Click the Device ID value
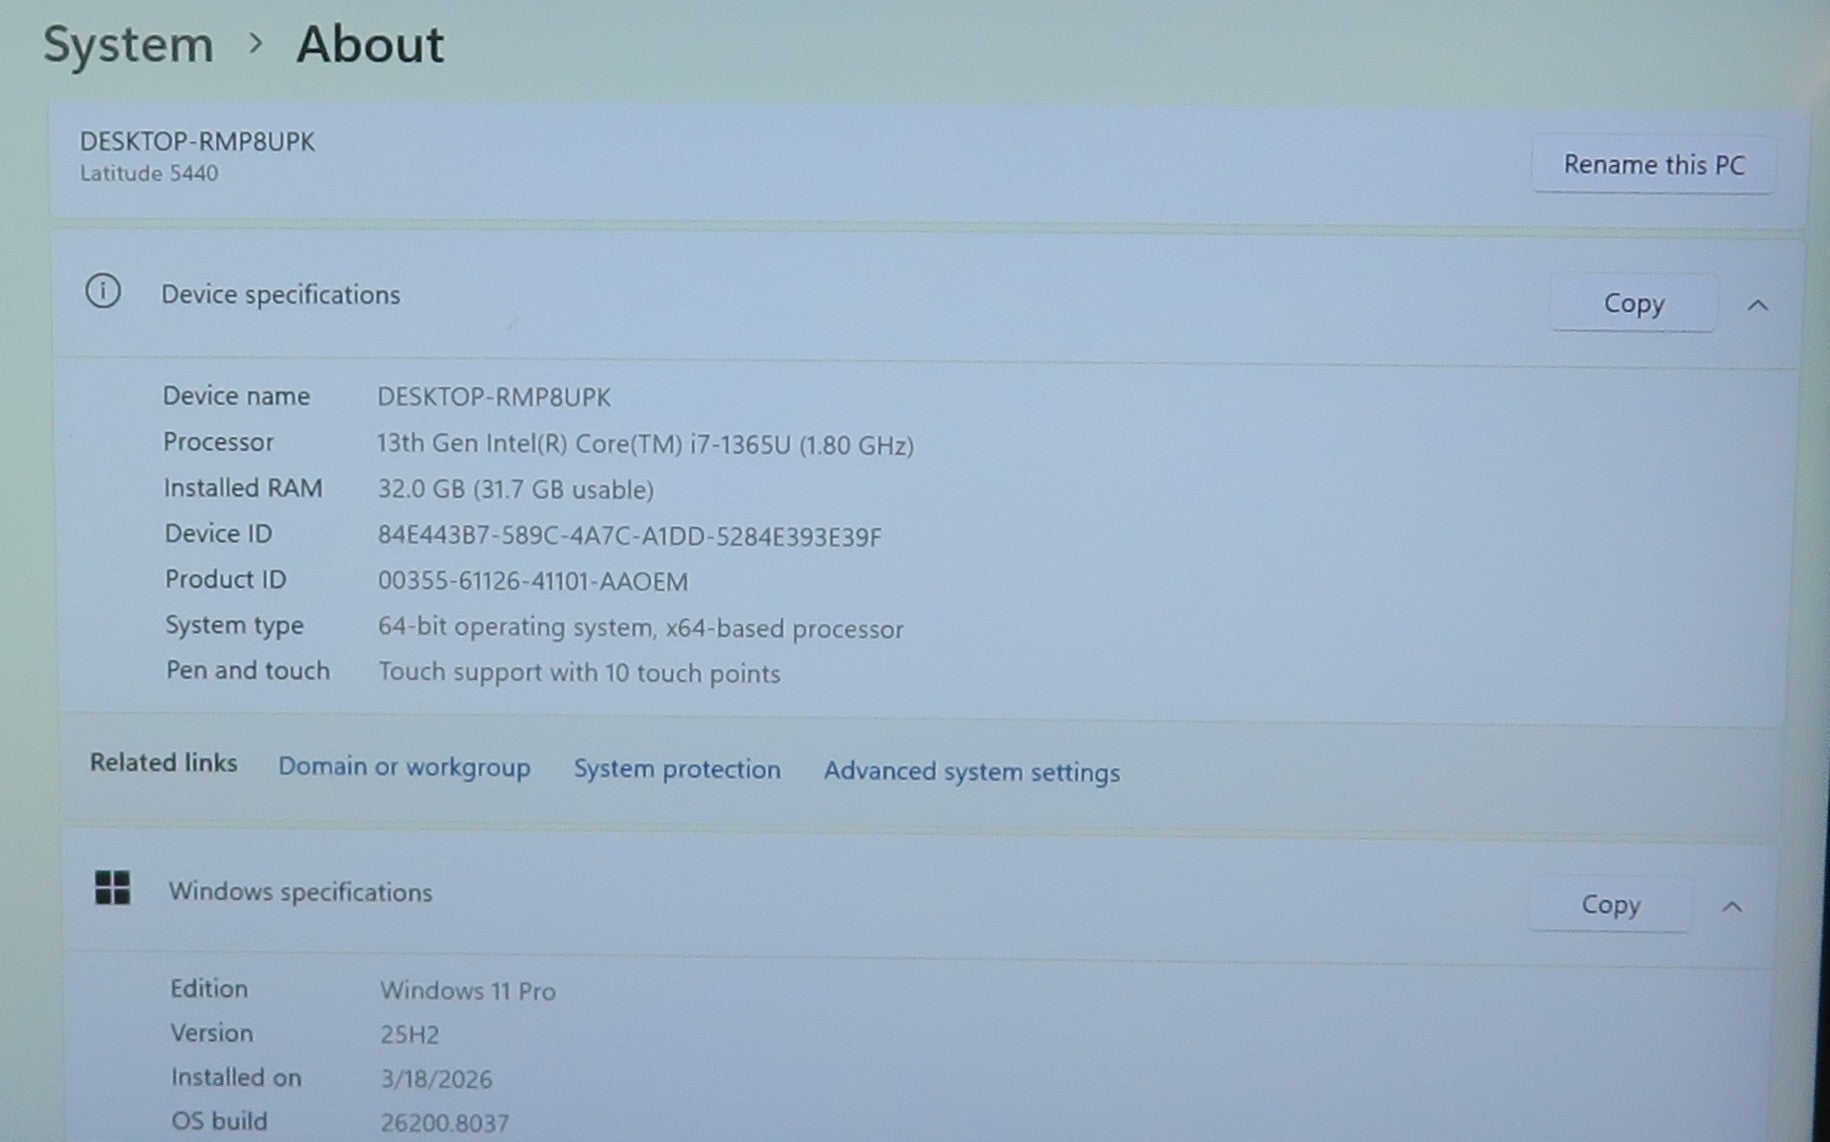Image resolution: width=1830 pixels, height=1142 pixels. pyautogui.click(x=629, y=537)
